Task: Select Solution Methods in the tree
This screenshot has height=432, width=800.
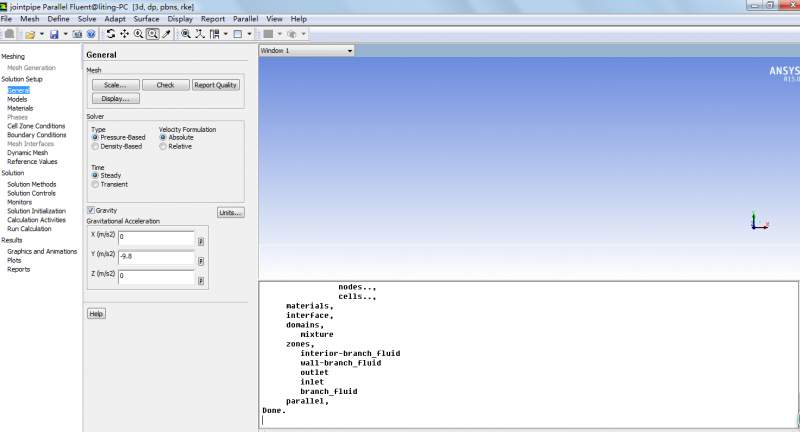Action: [32, 184]
